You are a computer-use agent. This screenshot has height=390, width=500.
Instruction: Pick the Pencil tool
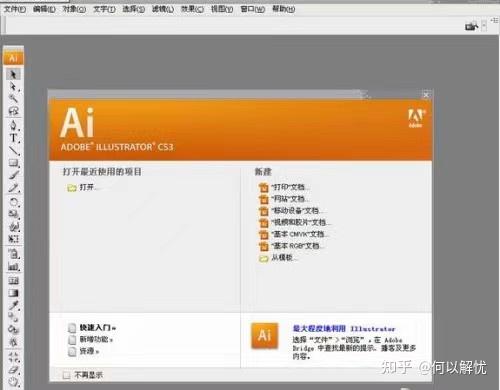click(13, 188)
